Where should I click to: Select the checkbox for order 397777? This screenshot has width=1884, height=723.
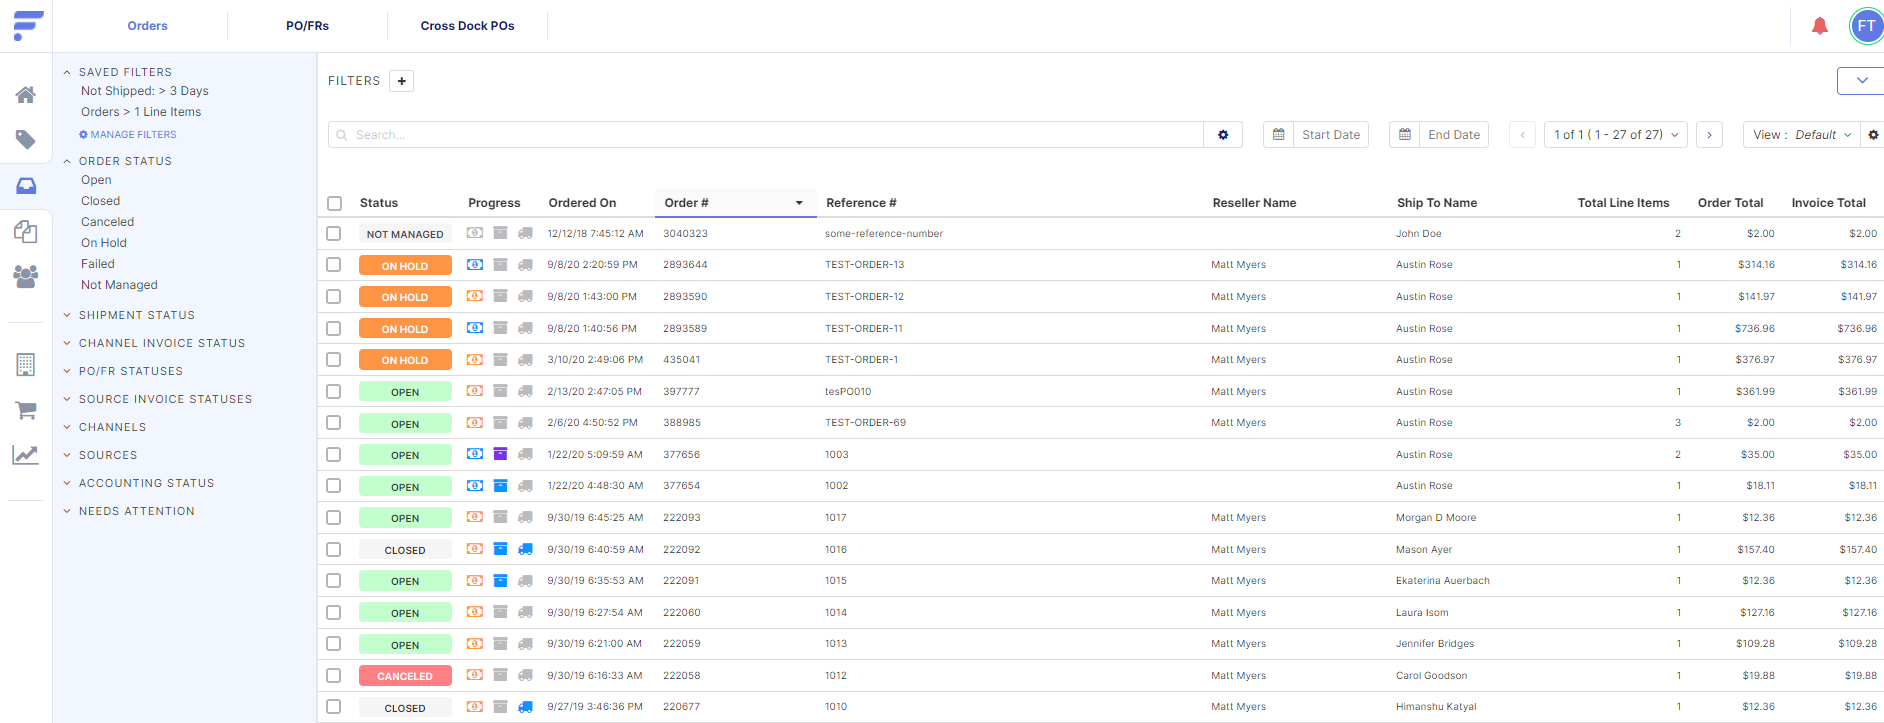[x=334, y=391]
